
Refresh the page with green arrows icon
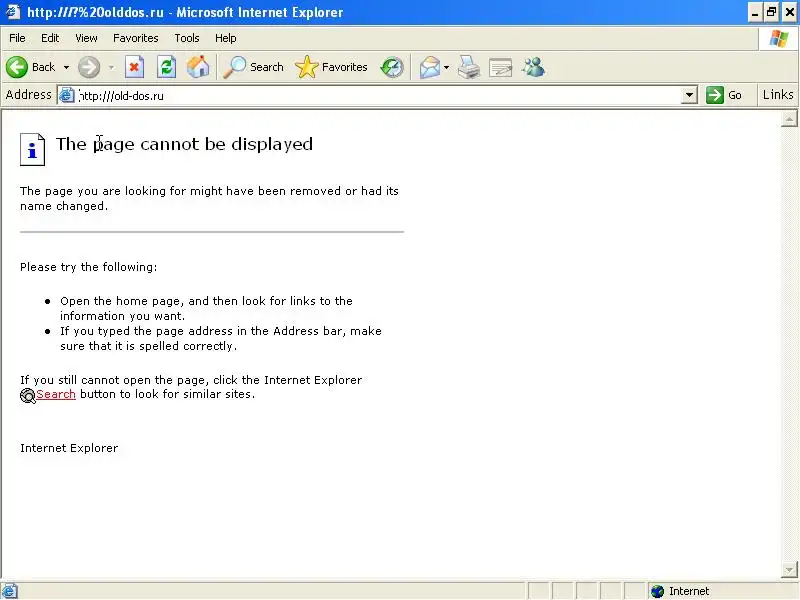[x=166, y=67]
